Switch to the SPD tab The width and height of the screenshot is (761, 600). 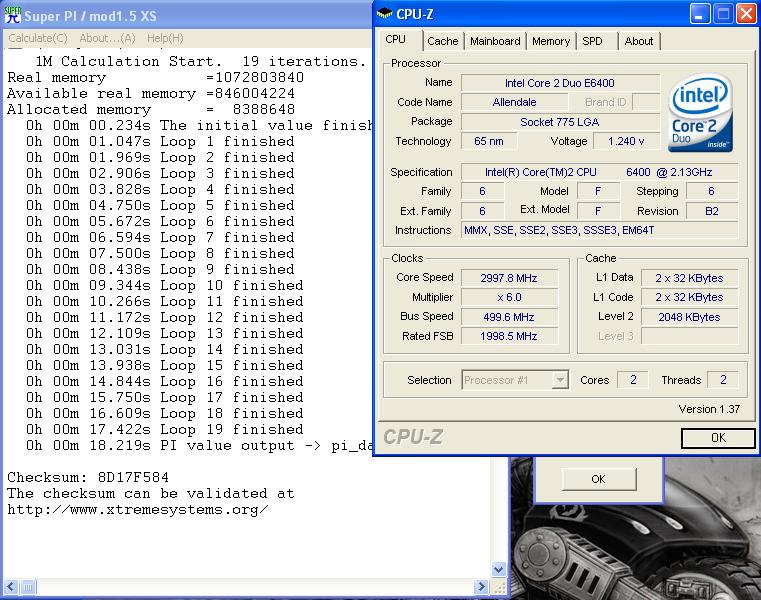coord(593,41)
